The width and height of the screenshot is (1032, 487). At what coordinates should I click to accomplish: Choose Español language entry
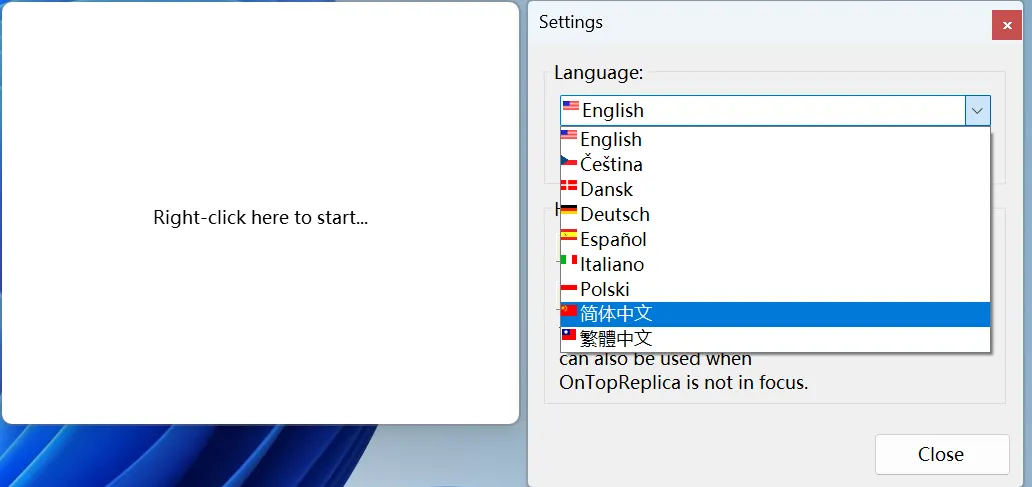[775, 240]
